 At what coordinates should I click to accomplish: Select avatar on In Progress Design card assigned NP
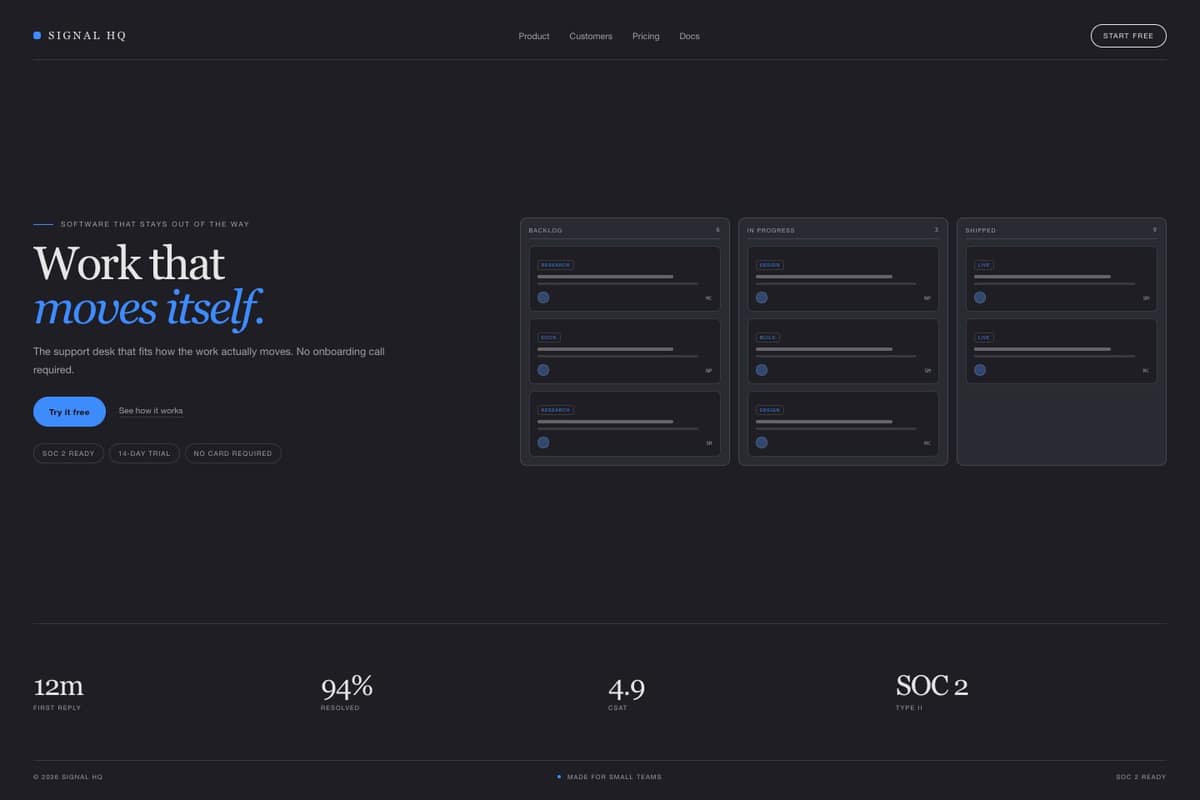click(x=761, y=297)
